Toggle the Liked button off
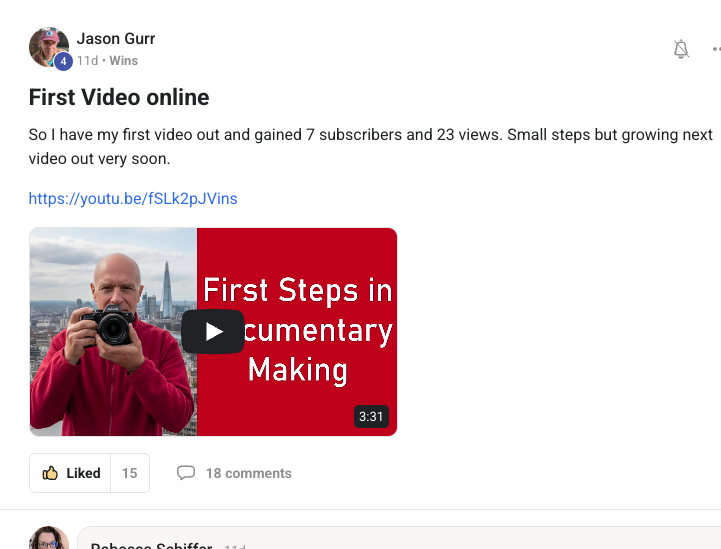This screenshot has height=549, width=721. pos(70,473)
